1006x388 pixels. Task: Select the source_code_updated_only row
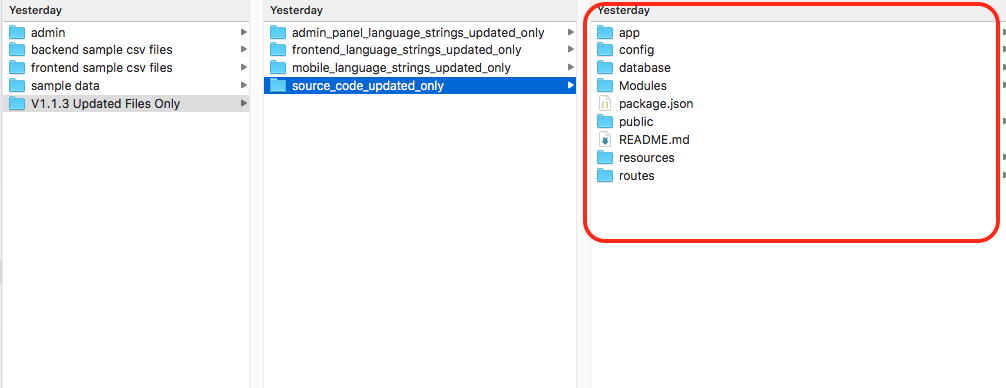pos(420,85)
